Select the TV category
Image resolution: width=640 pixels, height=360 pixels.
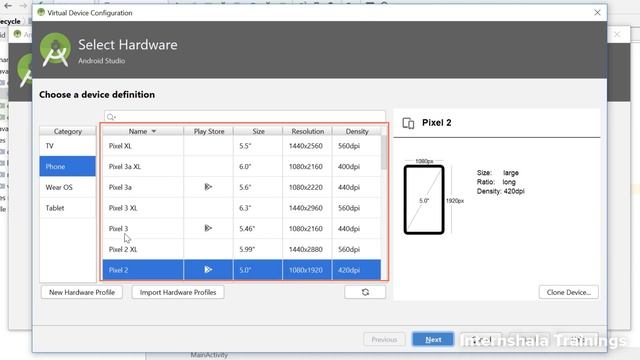[68, 146]
